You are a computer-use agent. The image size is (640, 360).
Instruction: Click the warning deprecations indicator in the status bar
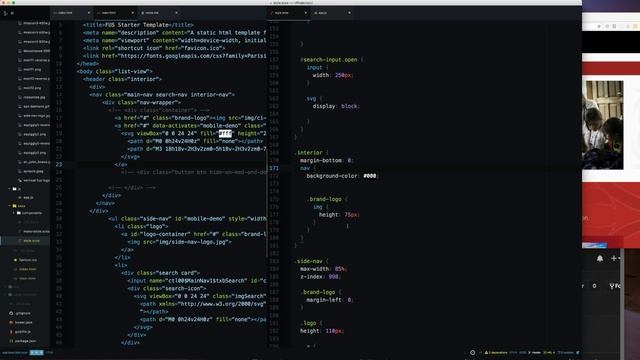pyautogui.click(x=496, y=353)
